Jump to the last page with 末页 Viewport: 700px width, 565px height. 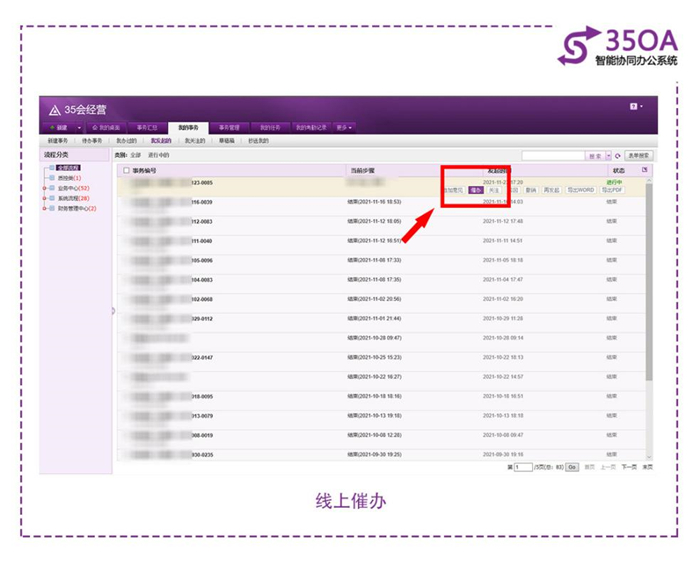click(x=647, y=467)
